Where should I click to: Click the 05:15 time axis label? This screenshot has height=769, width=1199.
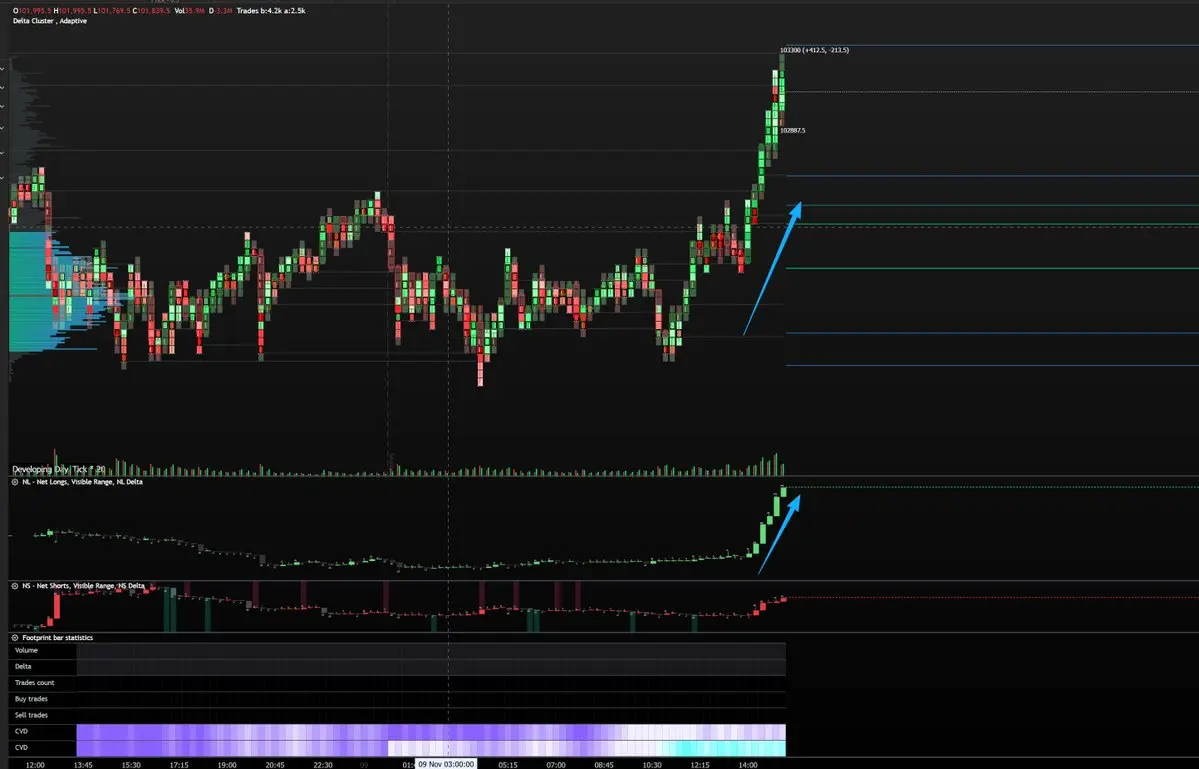[508, 764]
